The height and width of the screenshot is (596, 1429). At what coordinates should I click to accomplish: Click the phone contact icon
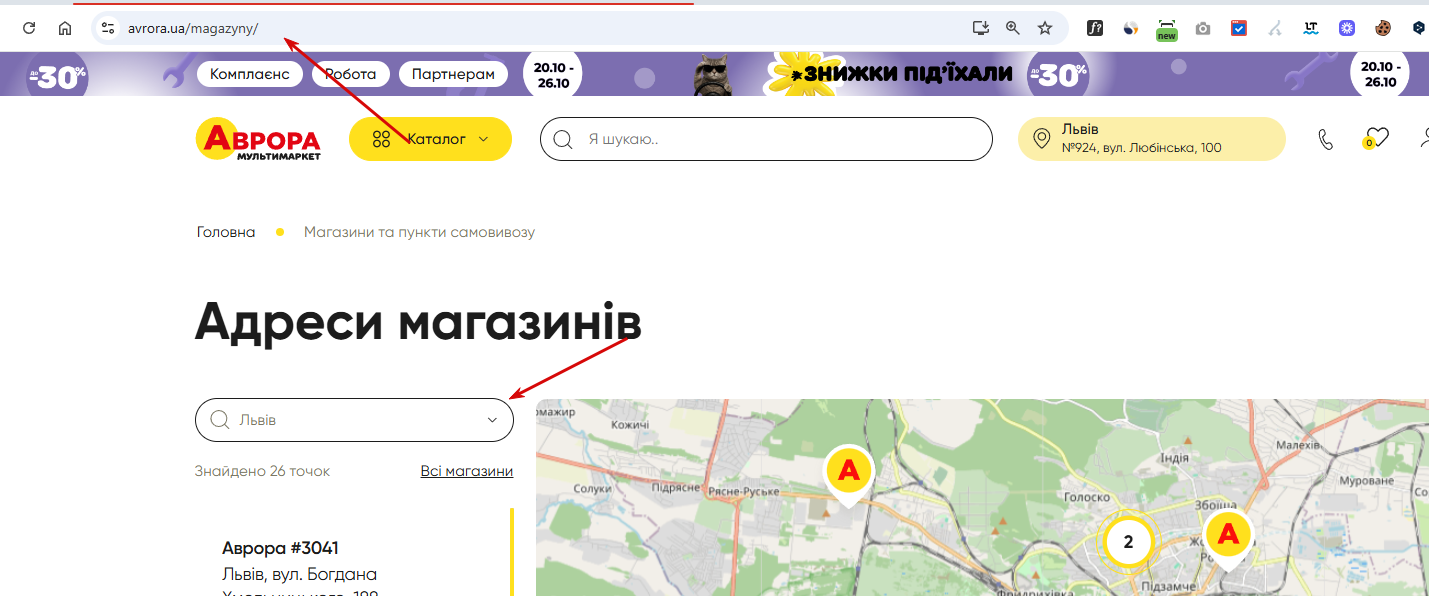(x=1326, y=139)
